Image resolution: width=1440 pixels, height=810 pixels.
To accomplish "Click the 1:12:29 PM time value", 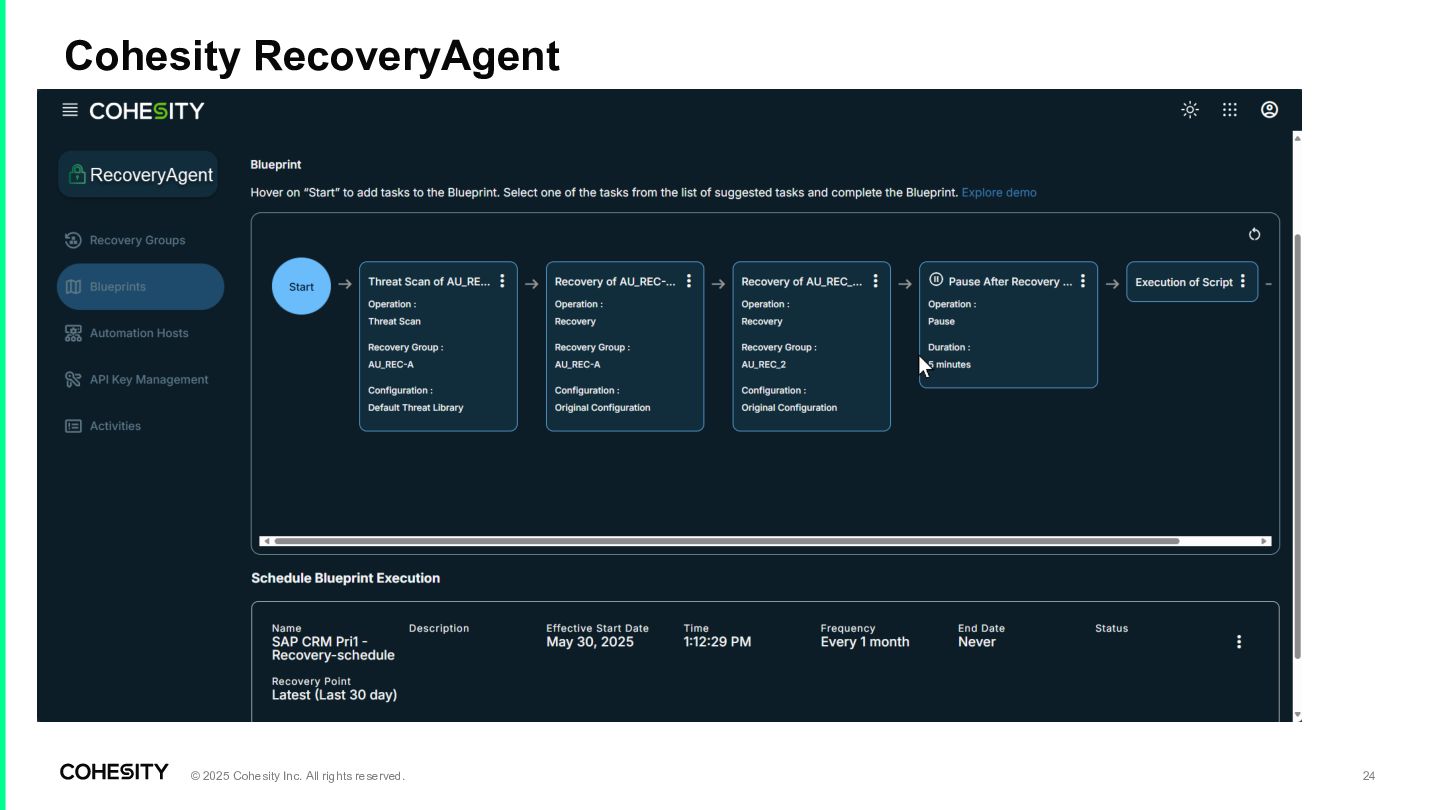I will (717, 642).
